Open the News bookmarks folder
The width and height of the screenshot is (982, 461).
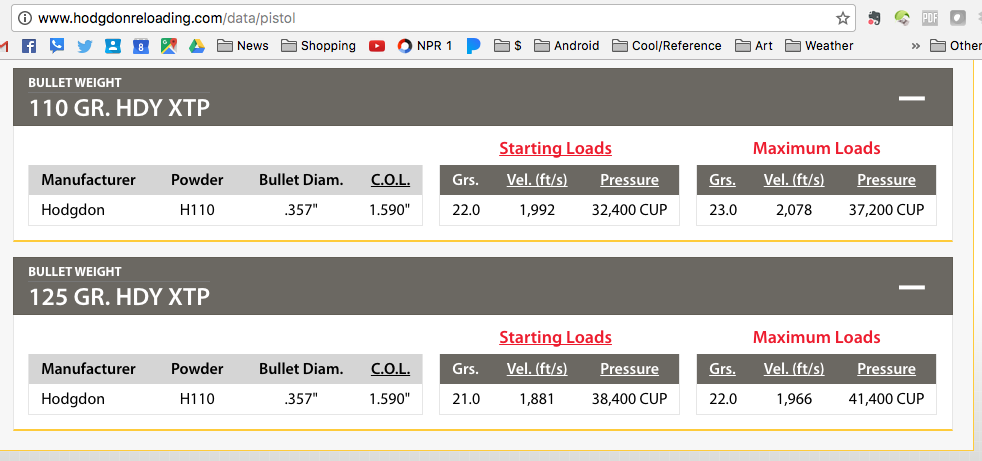pos(242,46)
